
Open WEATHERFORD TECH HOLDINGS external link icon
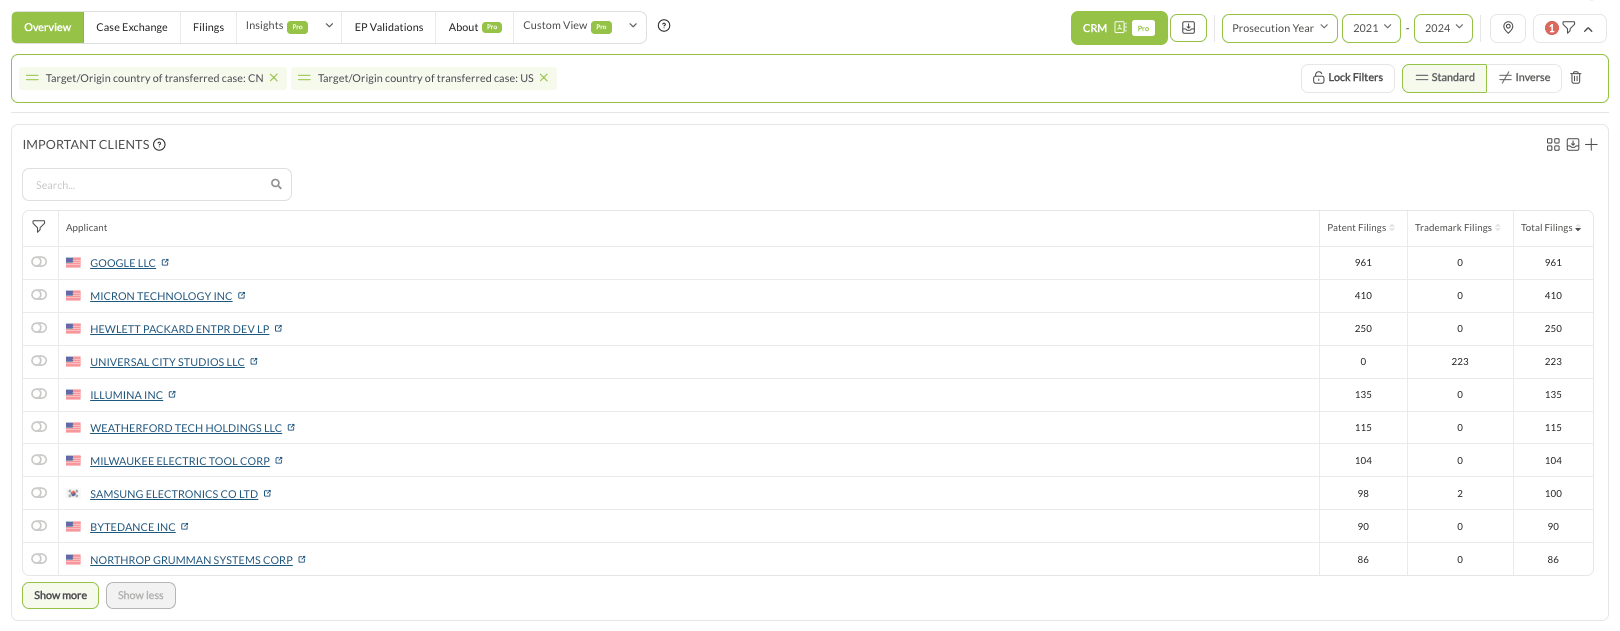pyautogui.click(x=291, y=428)
